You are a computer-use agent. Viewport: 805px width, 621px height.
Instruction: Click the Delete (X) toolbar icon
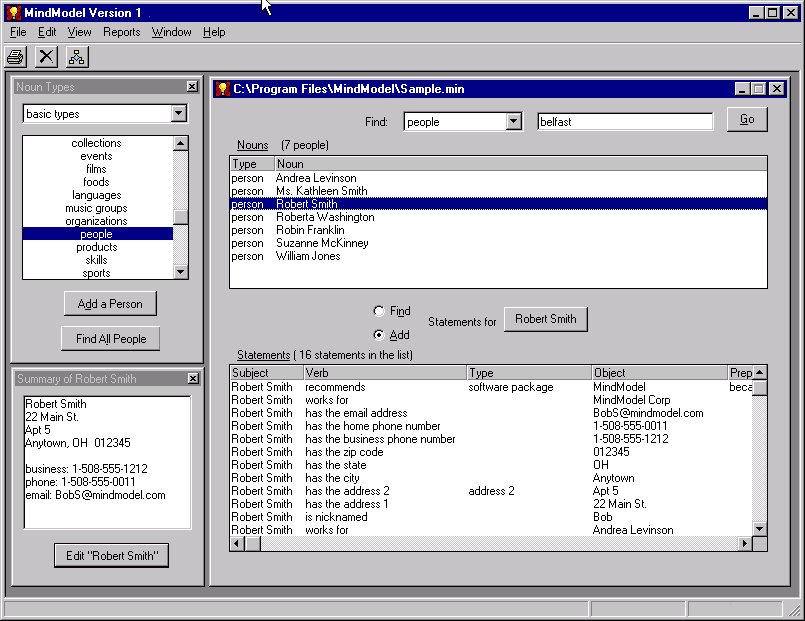tap(46, 57)
